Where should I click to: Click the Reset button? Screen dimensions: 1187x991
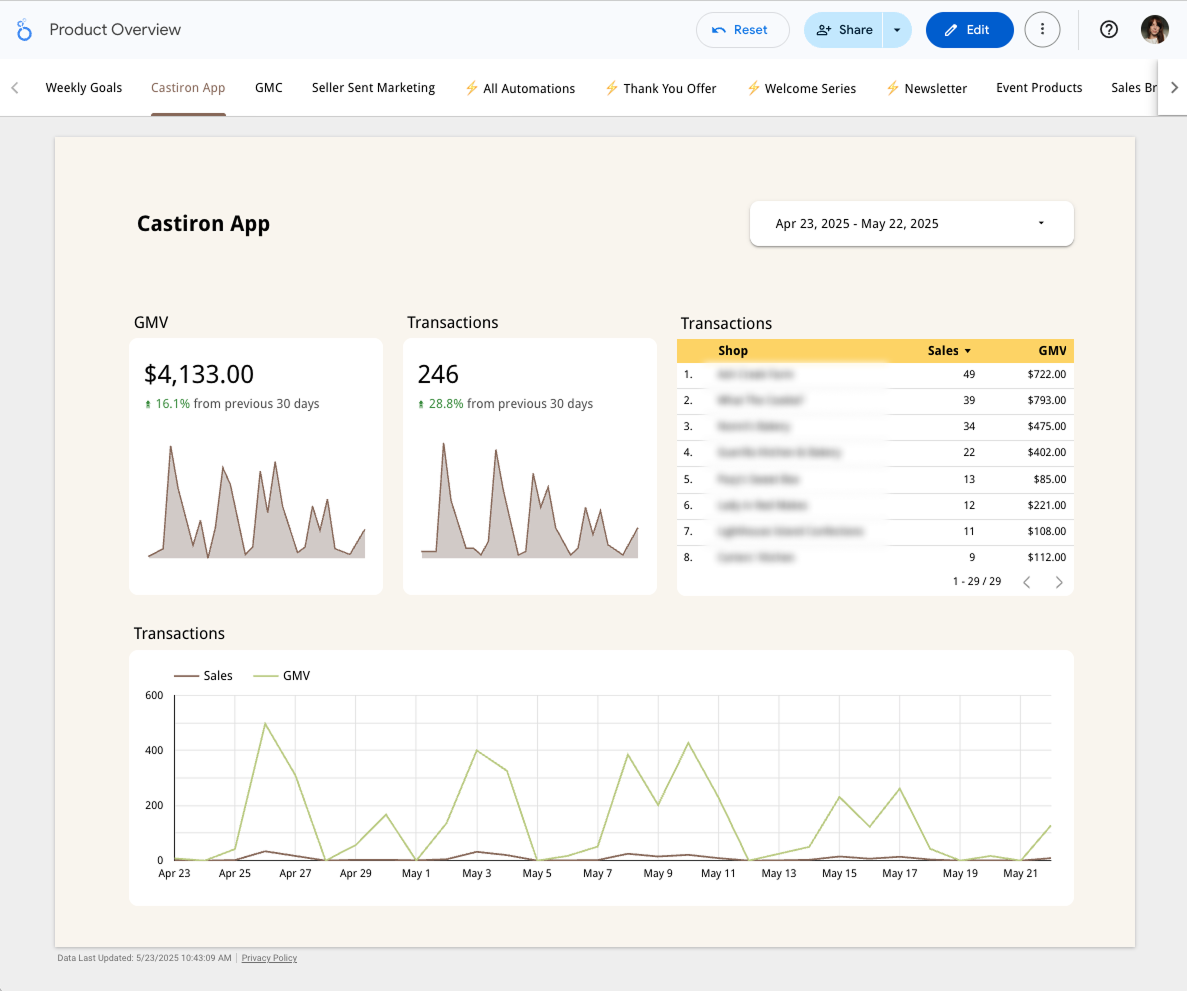point(742,30)
